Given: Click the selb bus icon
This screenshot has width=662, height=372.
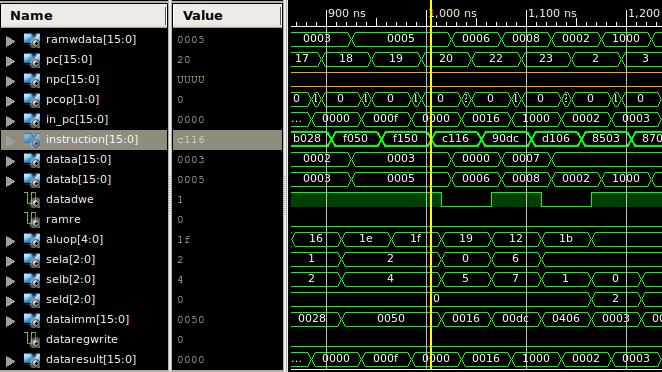Looking at the screenshot, I should pyautogui.click(x=32, y=280).
